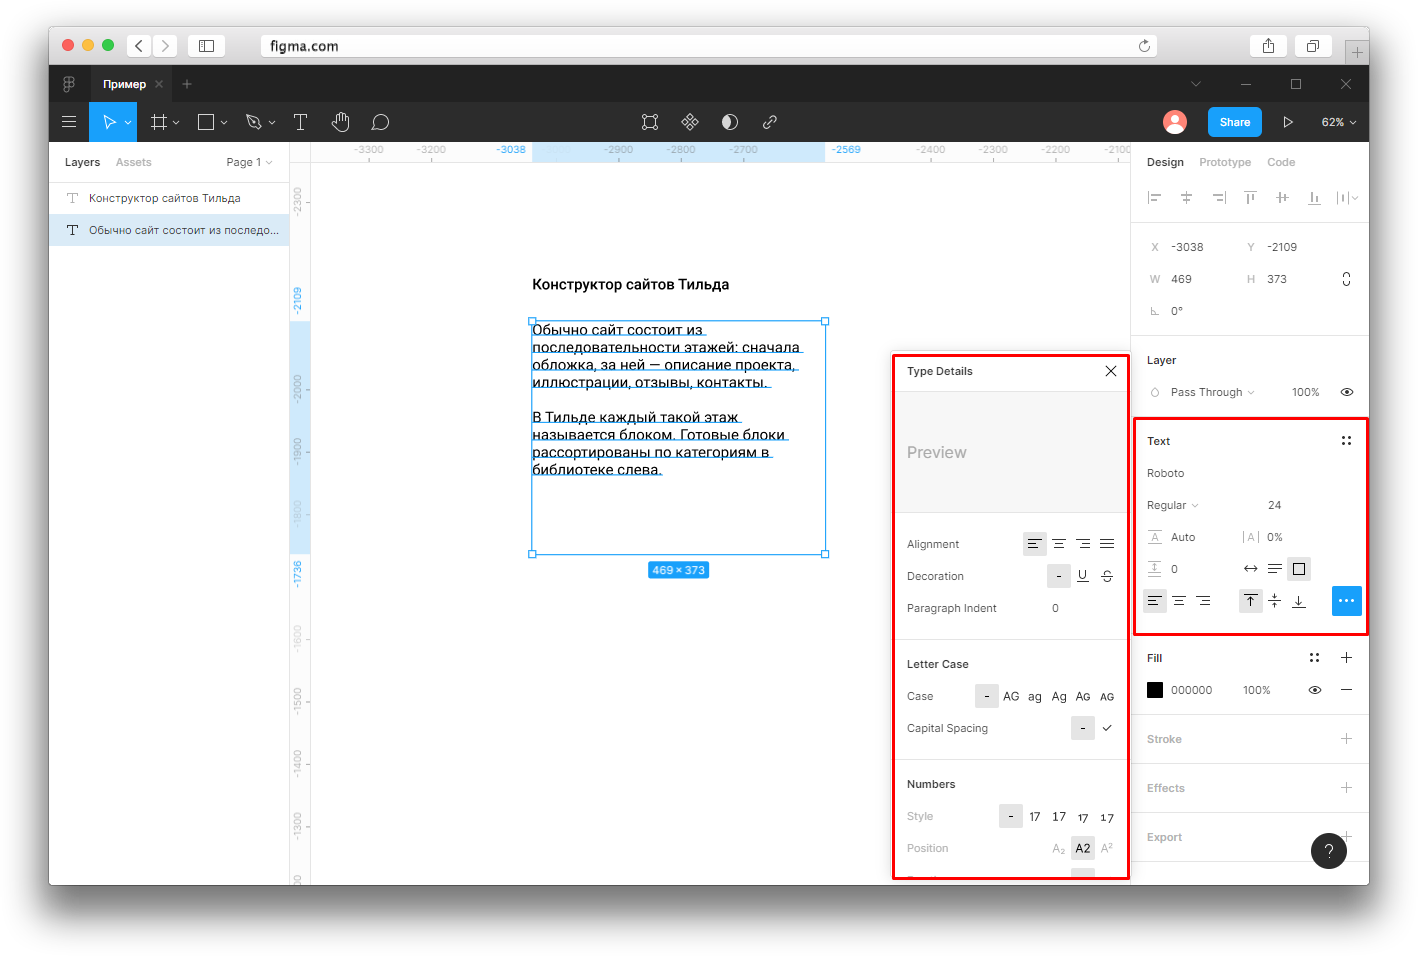Switch to the Assets tab
The height and width of the screenshot is (956, 1418).
134,162
